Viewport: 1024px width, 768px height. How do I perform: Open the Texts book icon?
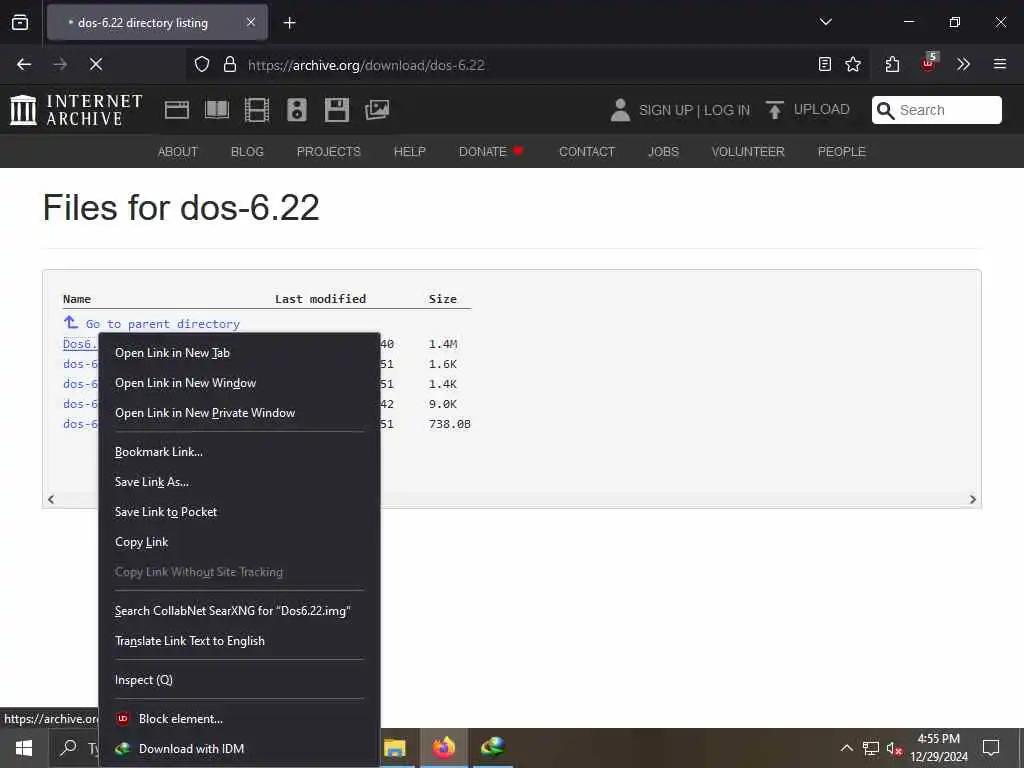tap(217, 110)
